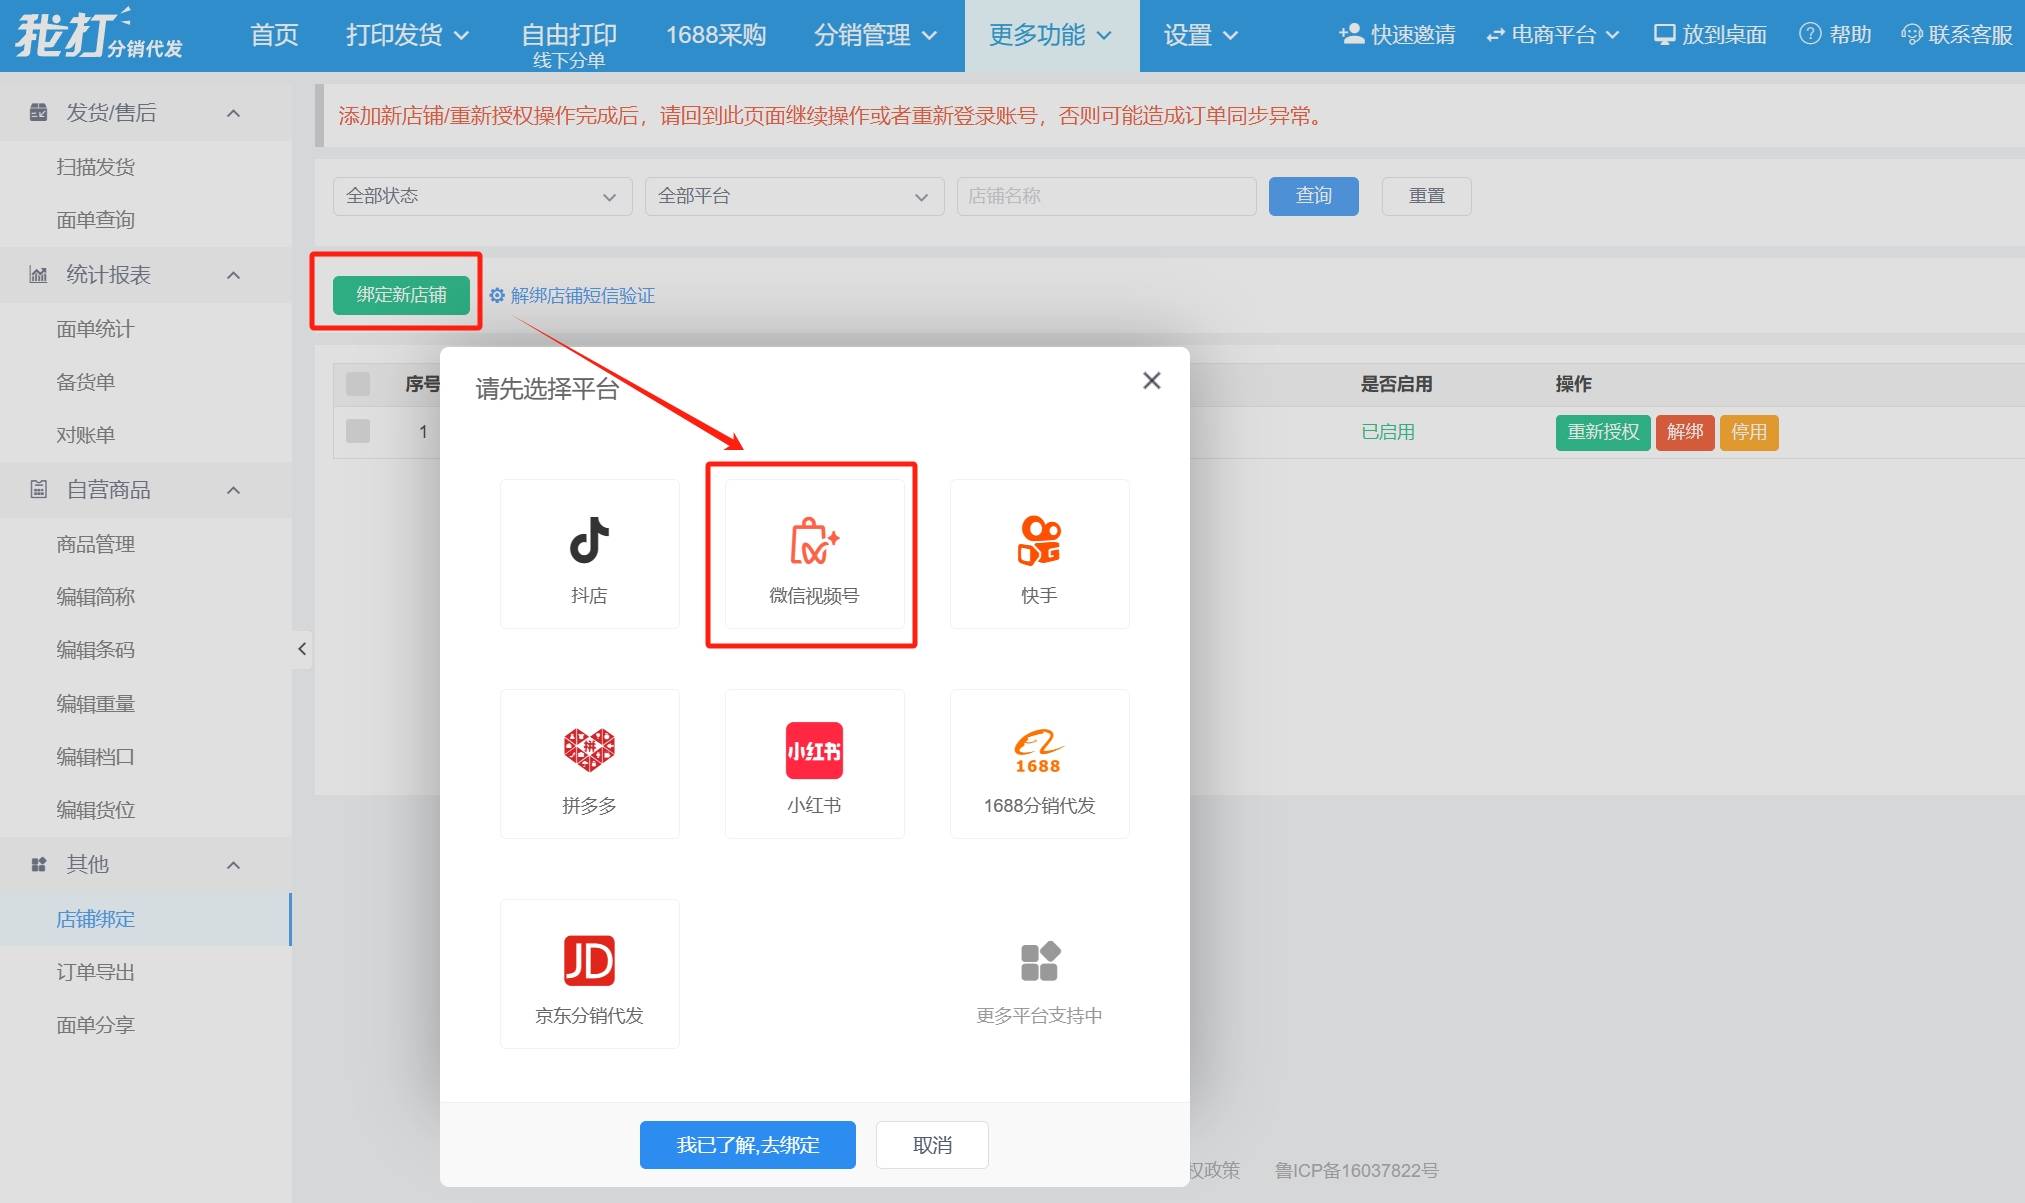
Task: Open the 解绑店铺短信验证 link
Action: (x=583, y=295)
